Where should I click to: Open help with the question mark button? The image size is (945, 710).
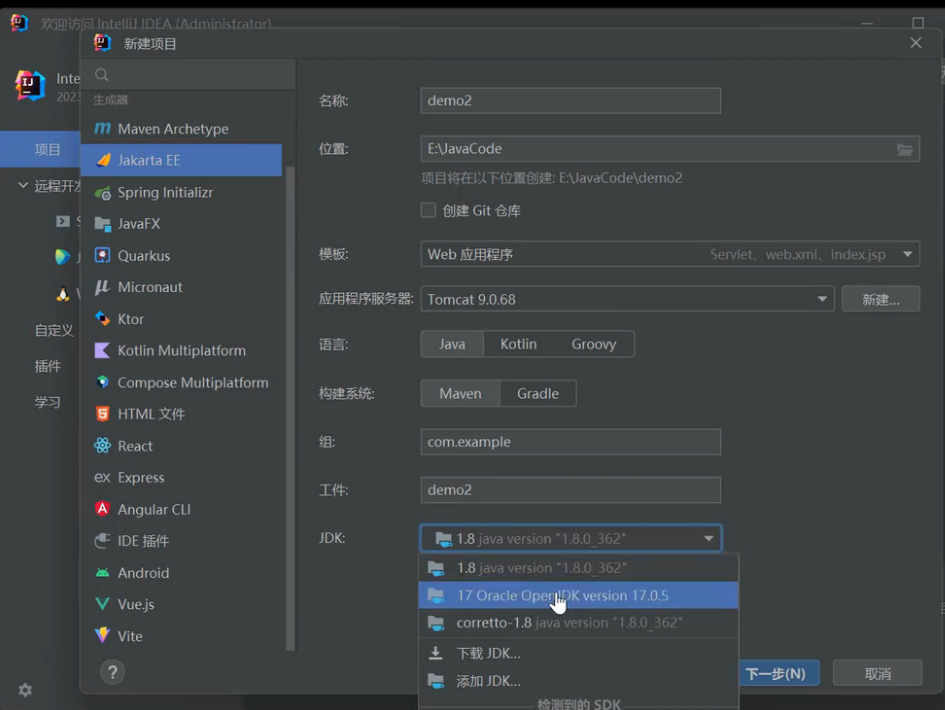click(x=113, y=672)
